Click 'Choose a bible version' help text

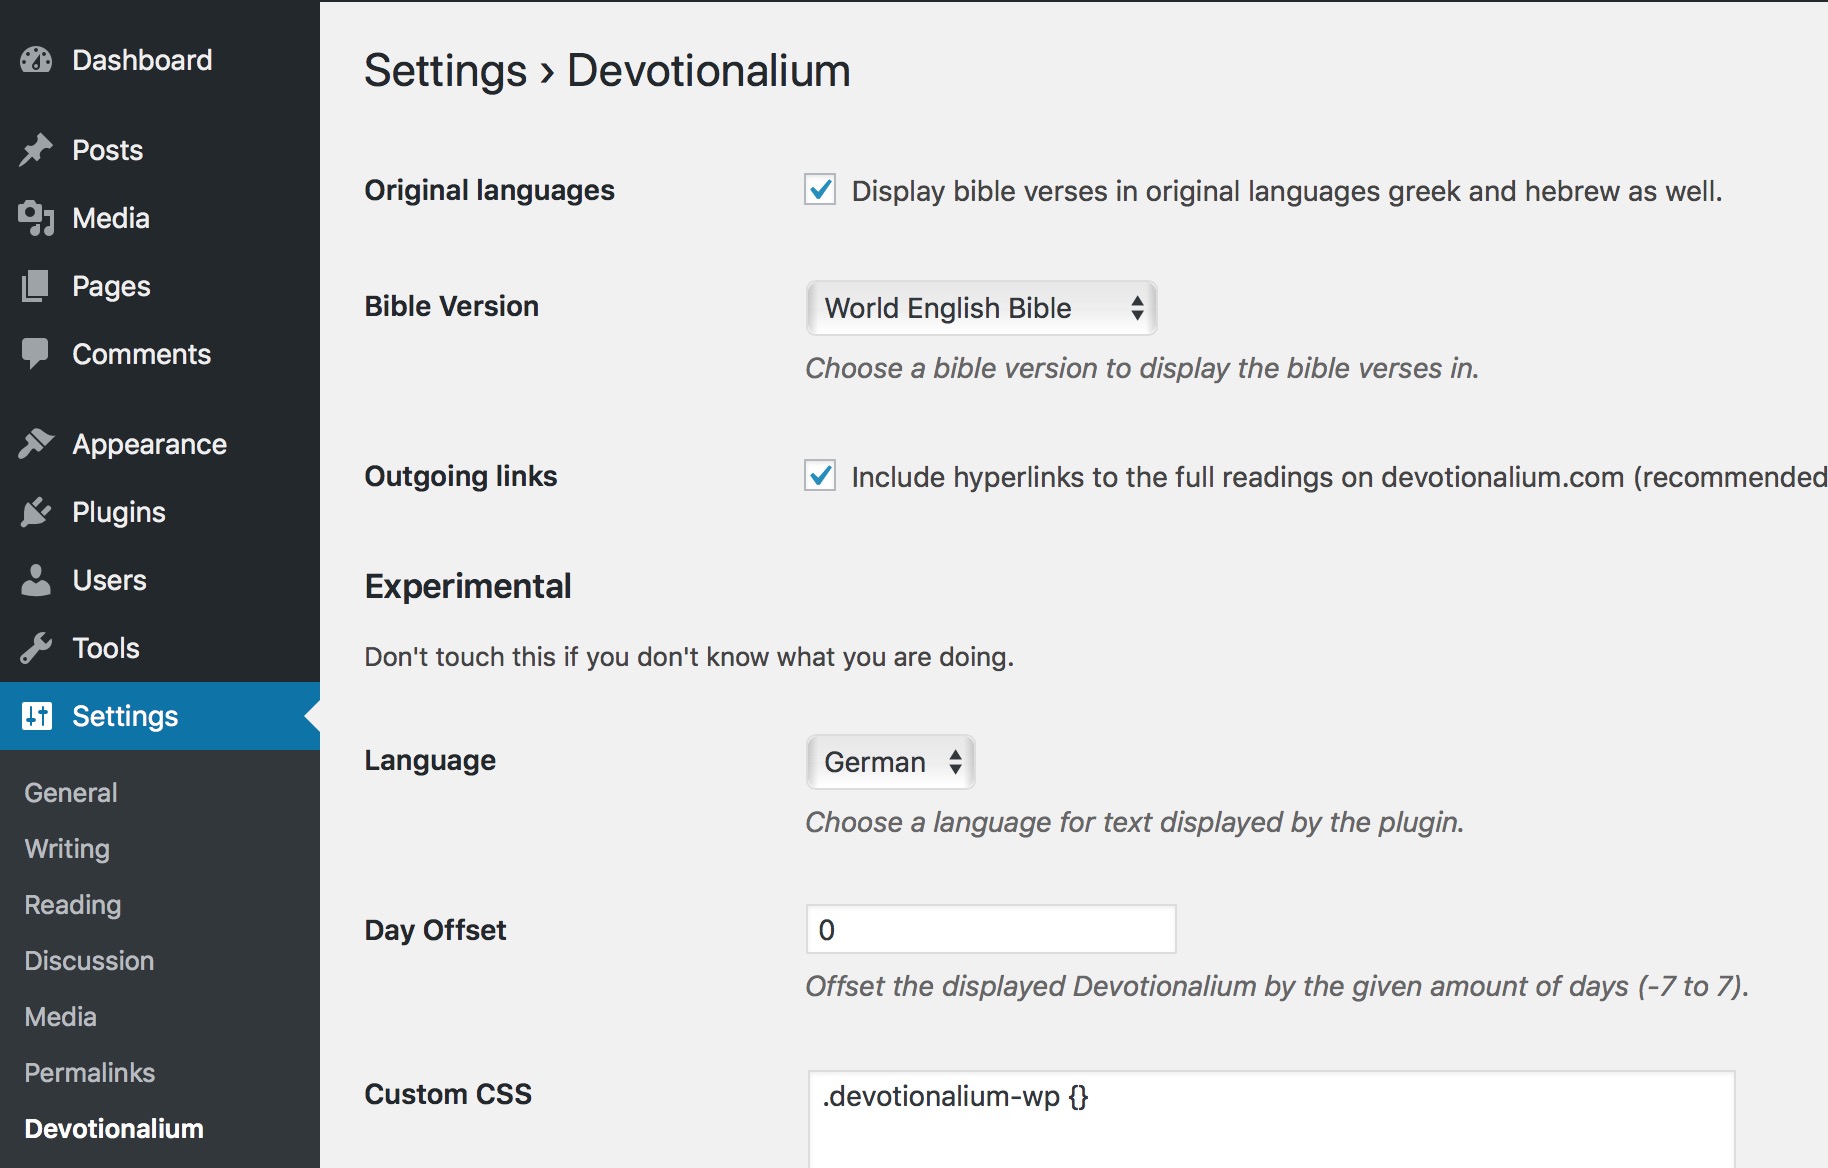1142,369
